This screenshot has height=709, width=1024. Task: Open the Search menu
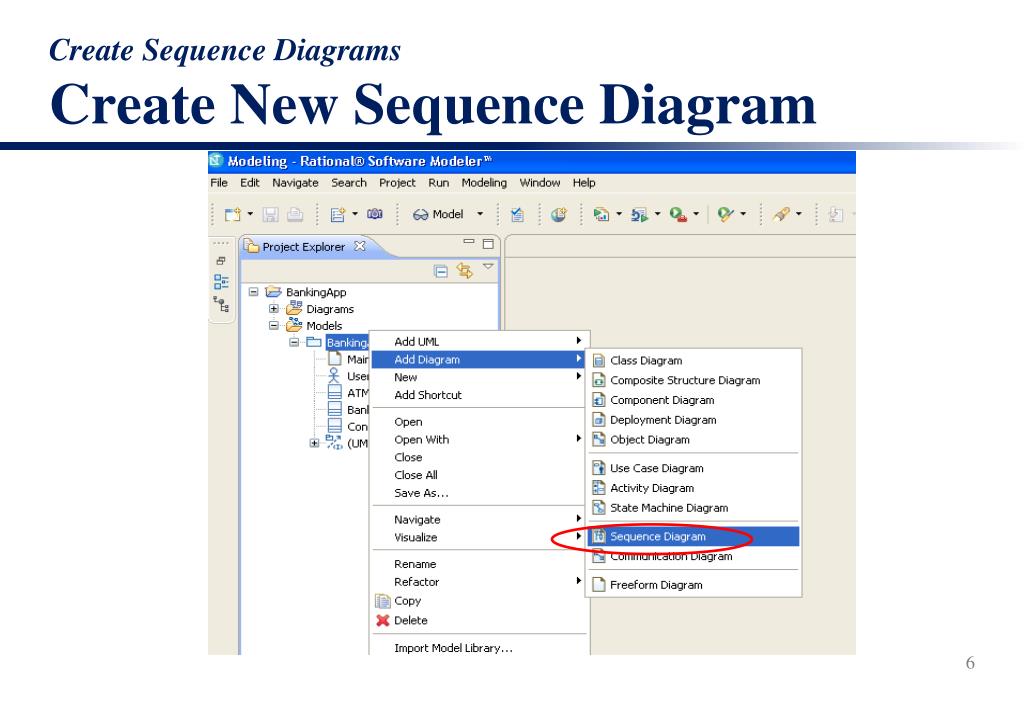pyautogui.click(x=349, y=183)
